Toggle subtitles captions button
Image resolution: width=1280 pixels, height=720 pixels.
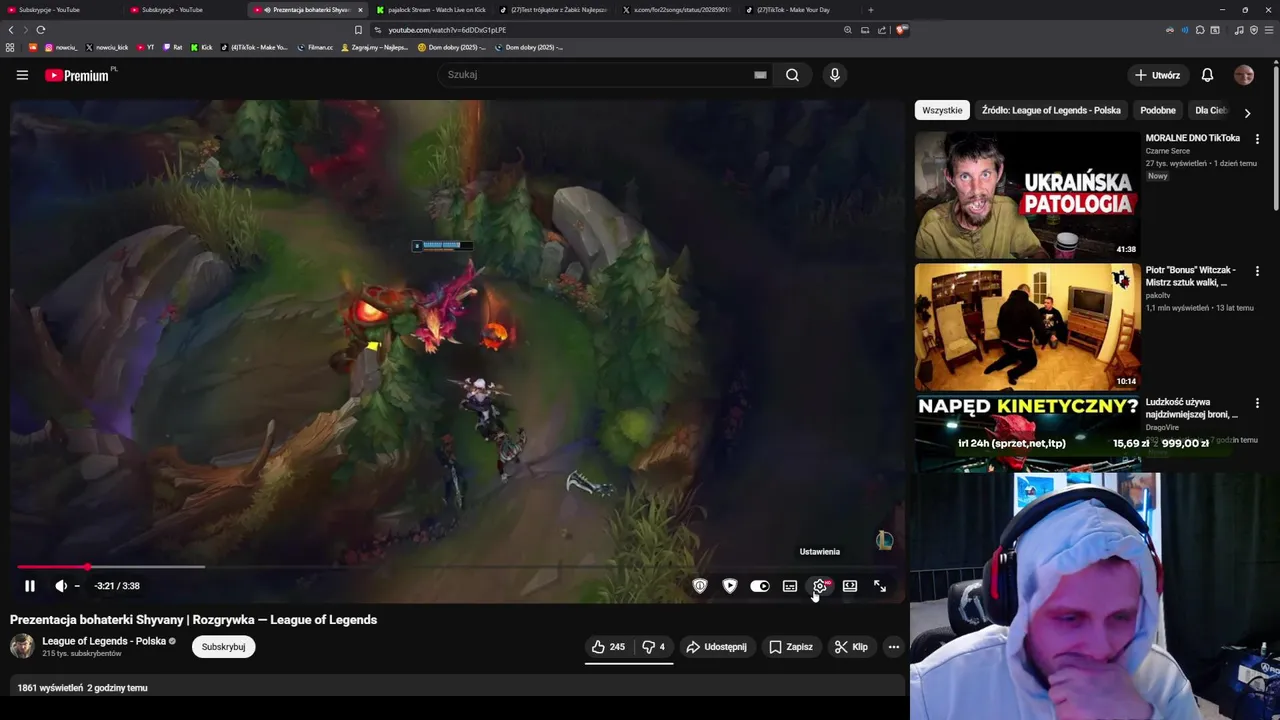pyautogui.click(x=790, y=586)
